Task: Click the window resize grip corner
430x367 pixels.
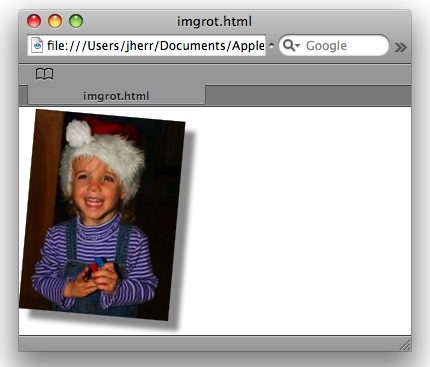Action: (405, 345)
